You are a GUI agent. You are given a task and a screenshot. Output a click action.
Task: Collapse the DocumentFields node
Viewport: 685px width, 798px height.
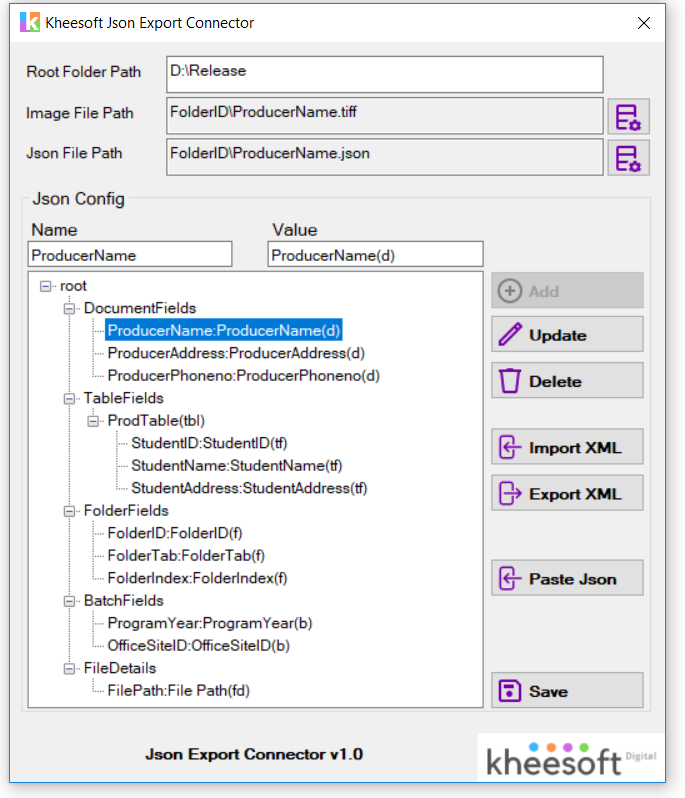70,308
